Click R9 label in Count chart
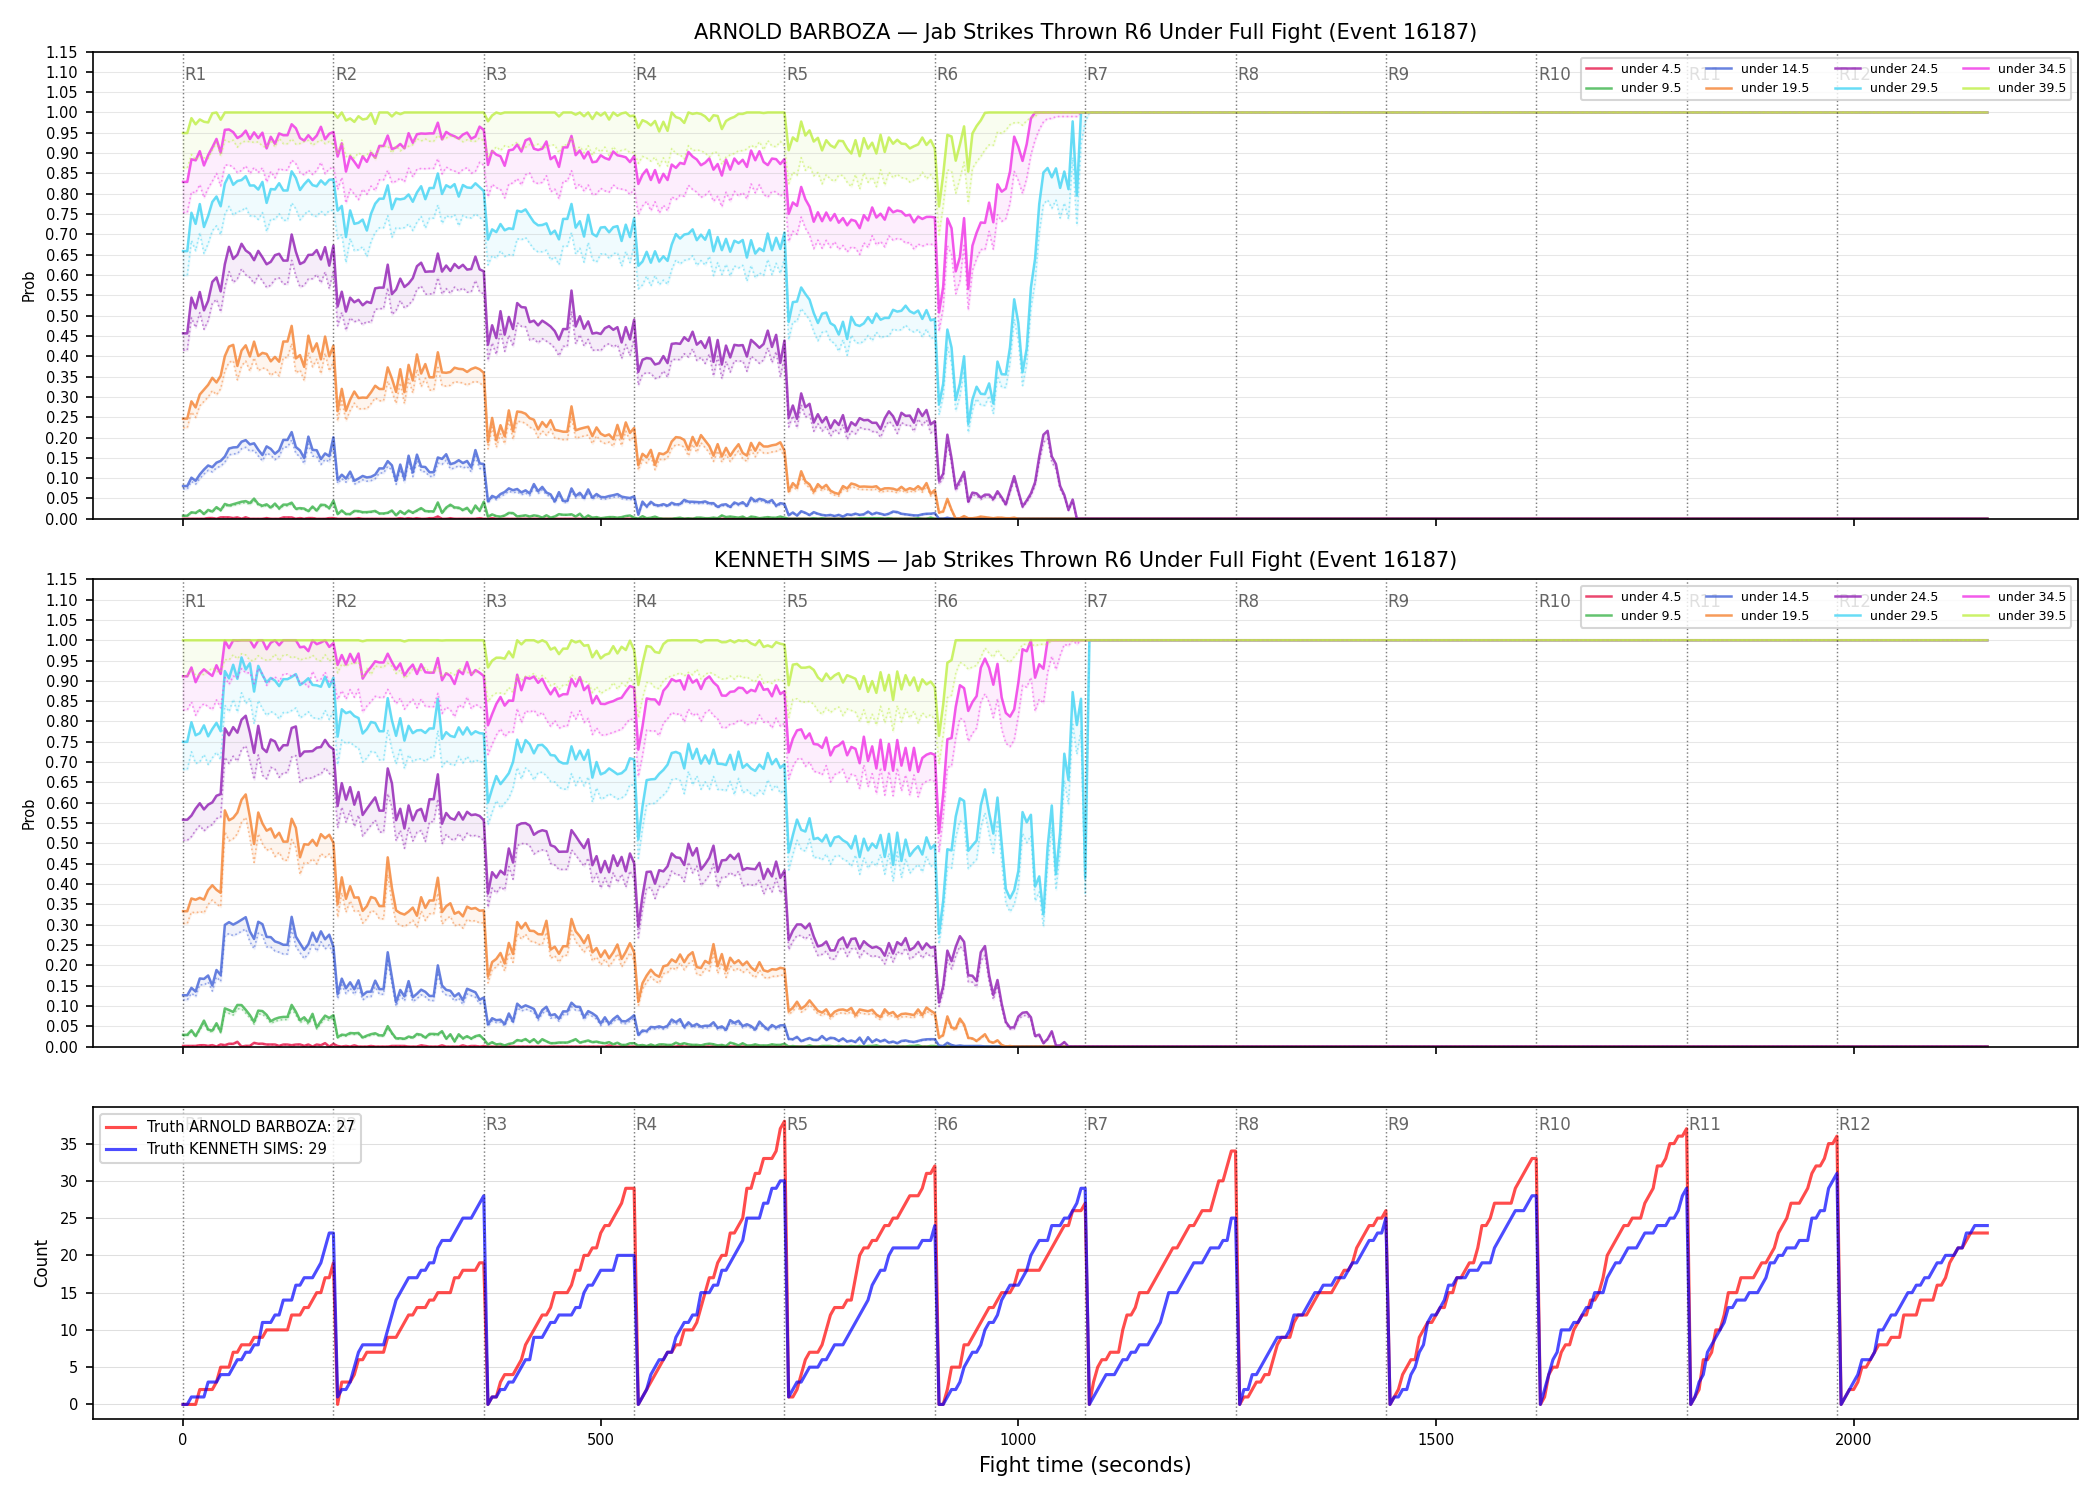This screenshot has height=1500, width=2100. point(1398,1124)
